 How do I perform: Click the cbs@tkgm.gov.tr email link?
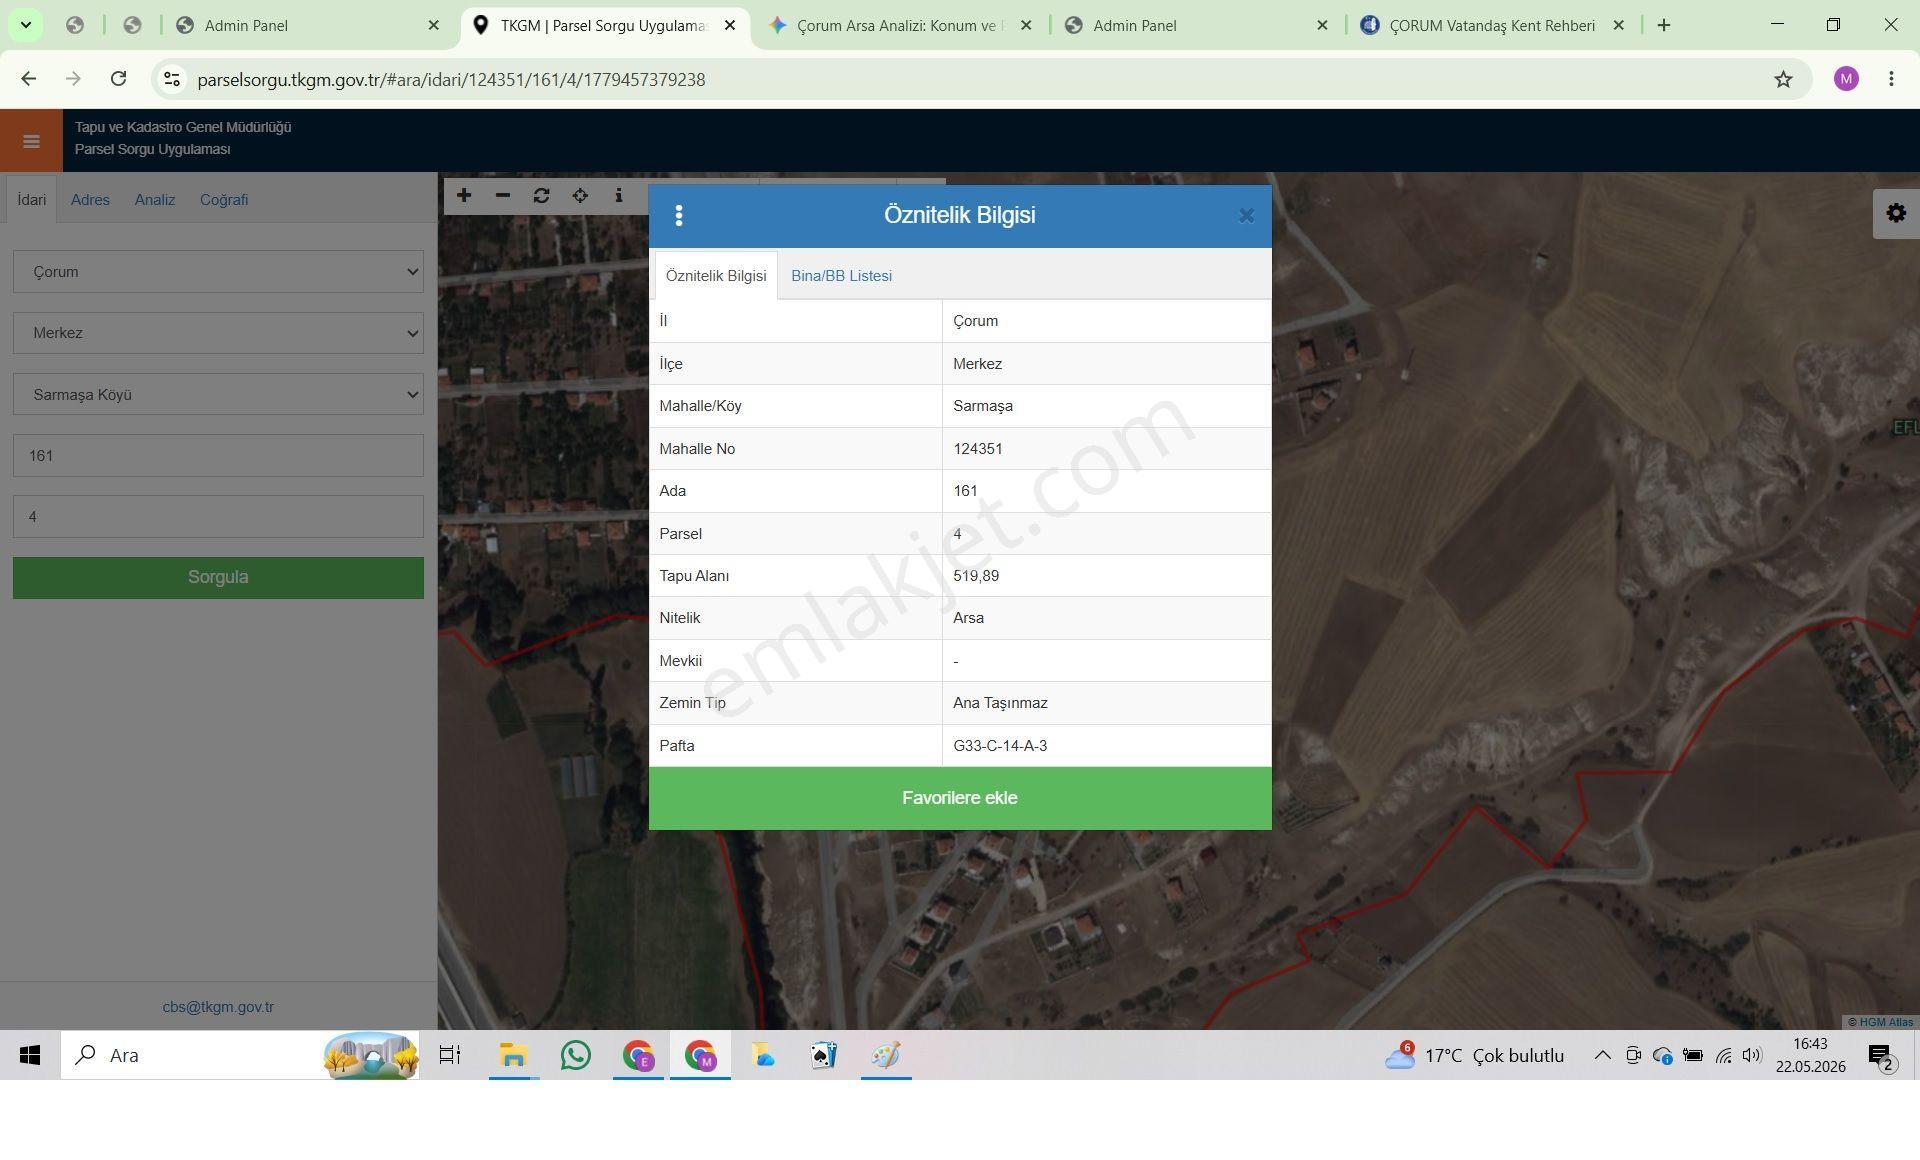(x=218, y=1007)
